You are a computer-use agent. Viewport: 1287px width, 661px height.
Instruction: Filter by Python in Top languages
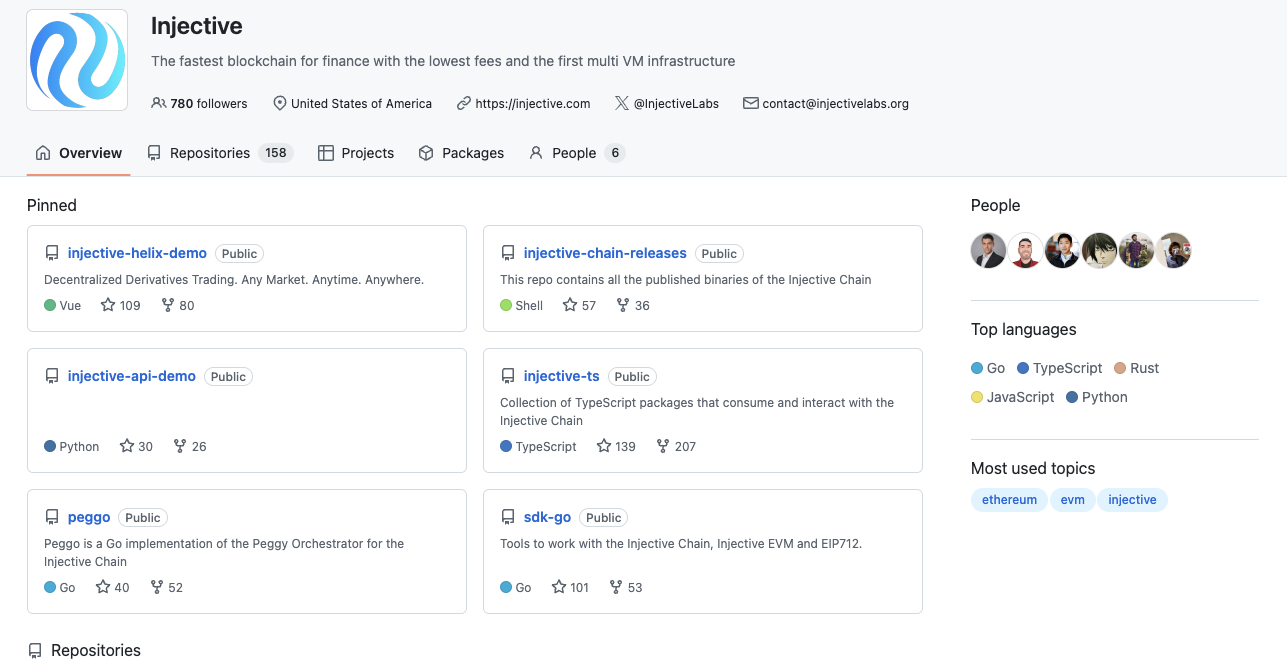click(1097, 397)
